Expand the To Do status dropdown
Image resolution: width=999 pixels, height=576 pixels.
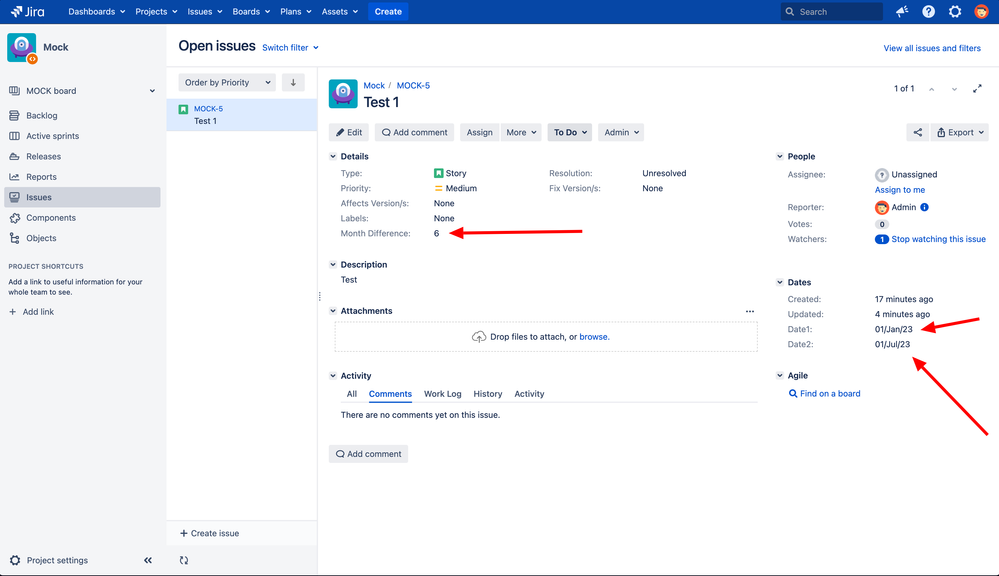tap(569, 132)
